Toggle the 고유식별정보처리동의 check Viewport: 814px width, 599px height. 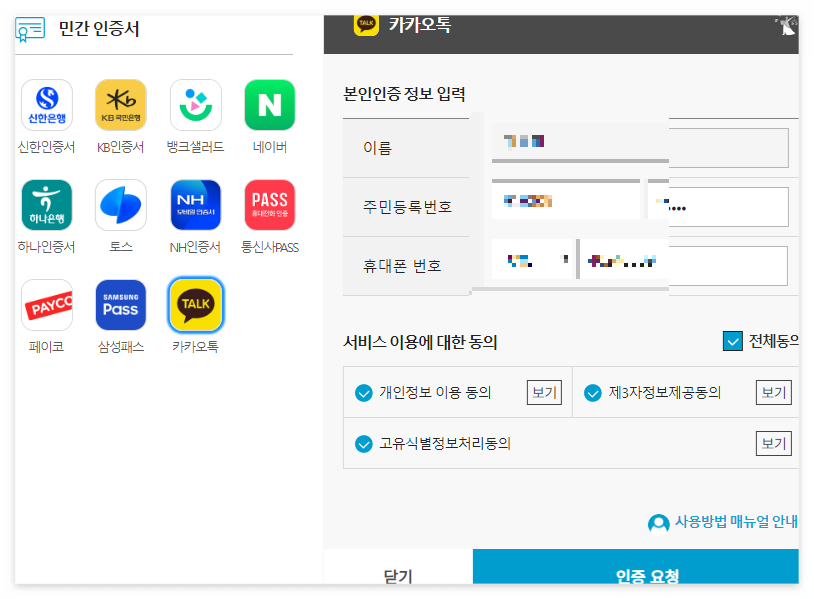pos(363,444)
